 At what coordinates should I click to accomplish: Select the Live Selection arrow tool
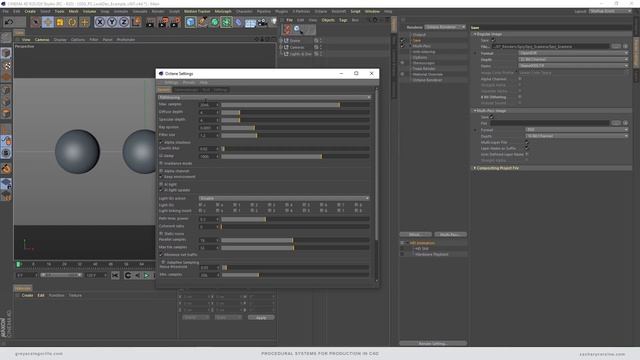click(36, 22)
